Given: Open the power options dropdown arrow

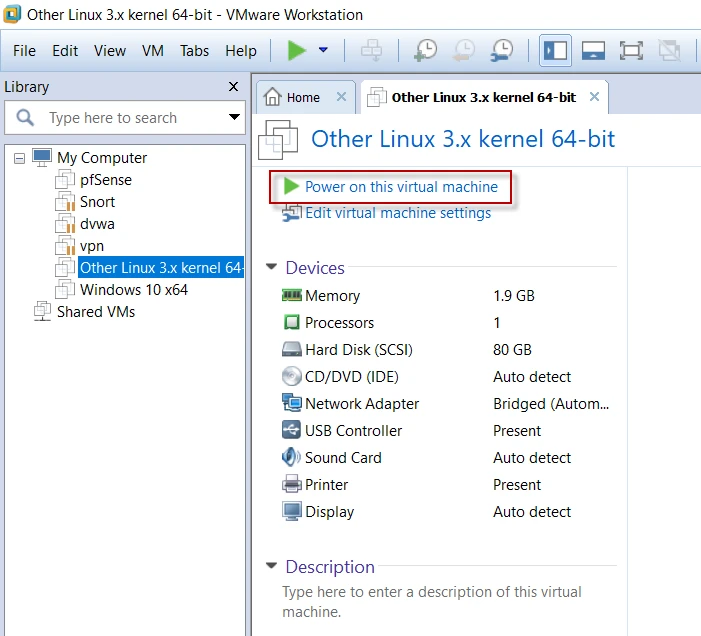Looking at the screenshot, I should pos(323,50).
